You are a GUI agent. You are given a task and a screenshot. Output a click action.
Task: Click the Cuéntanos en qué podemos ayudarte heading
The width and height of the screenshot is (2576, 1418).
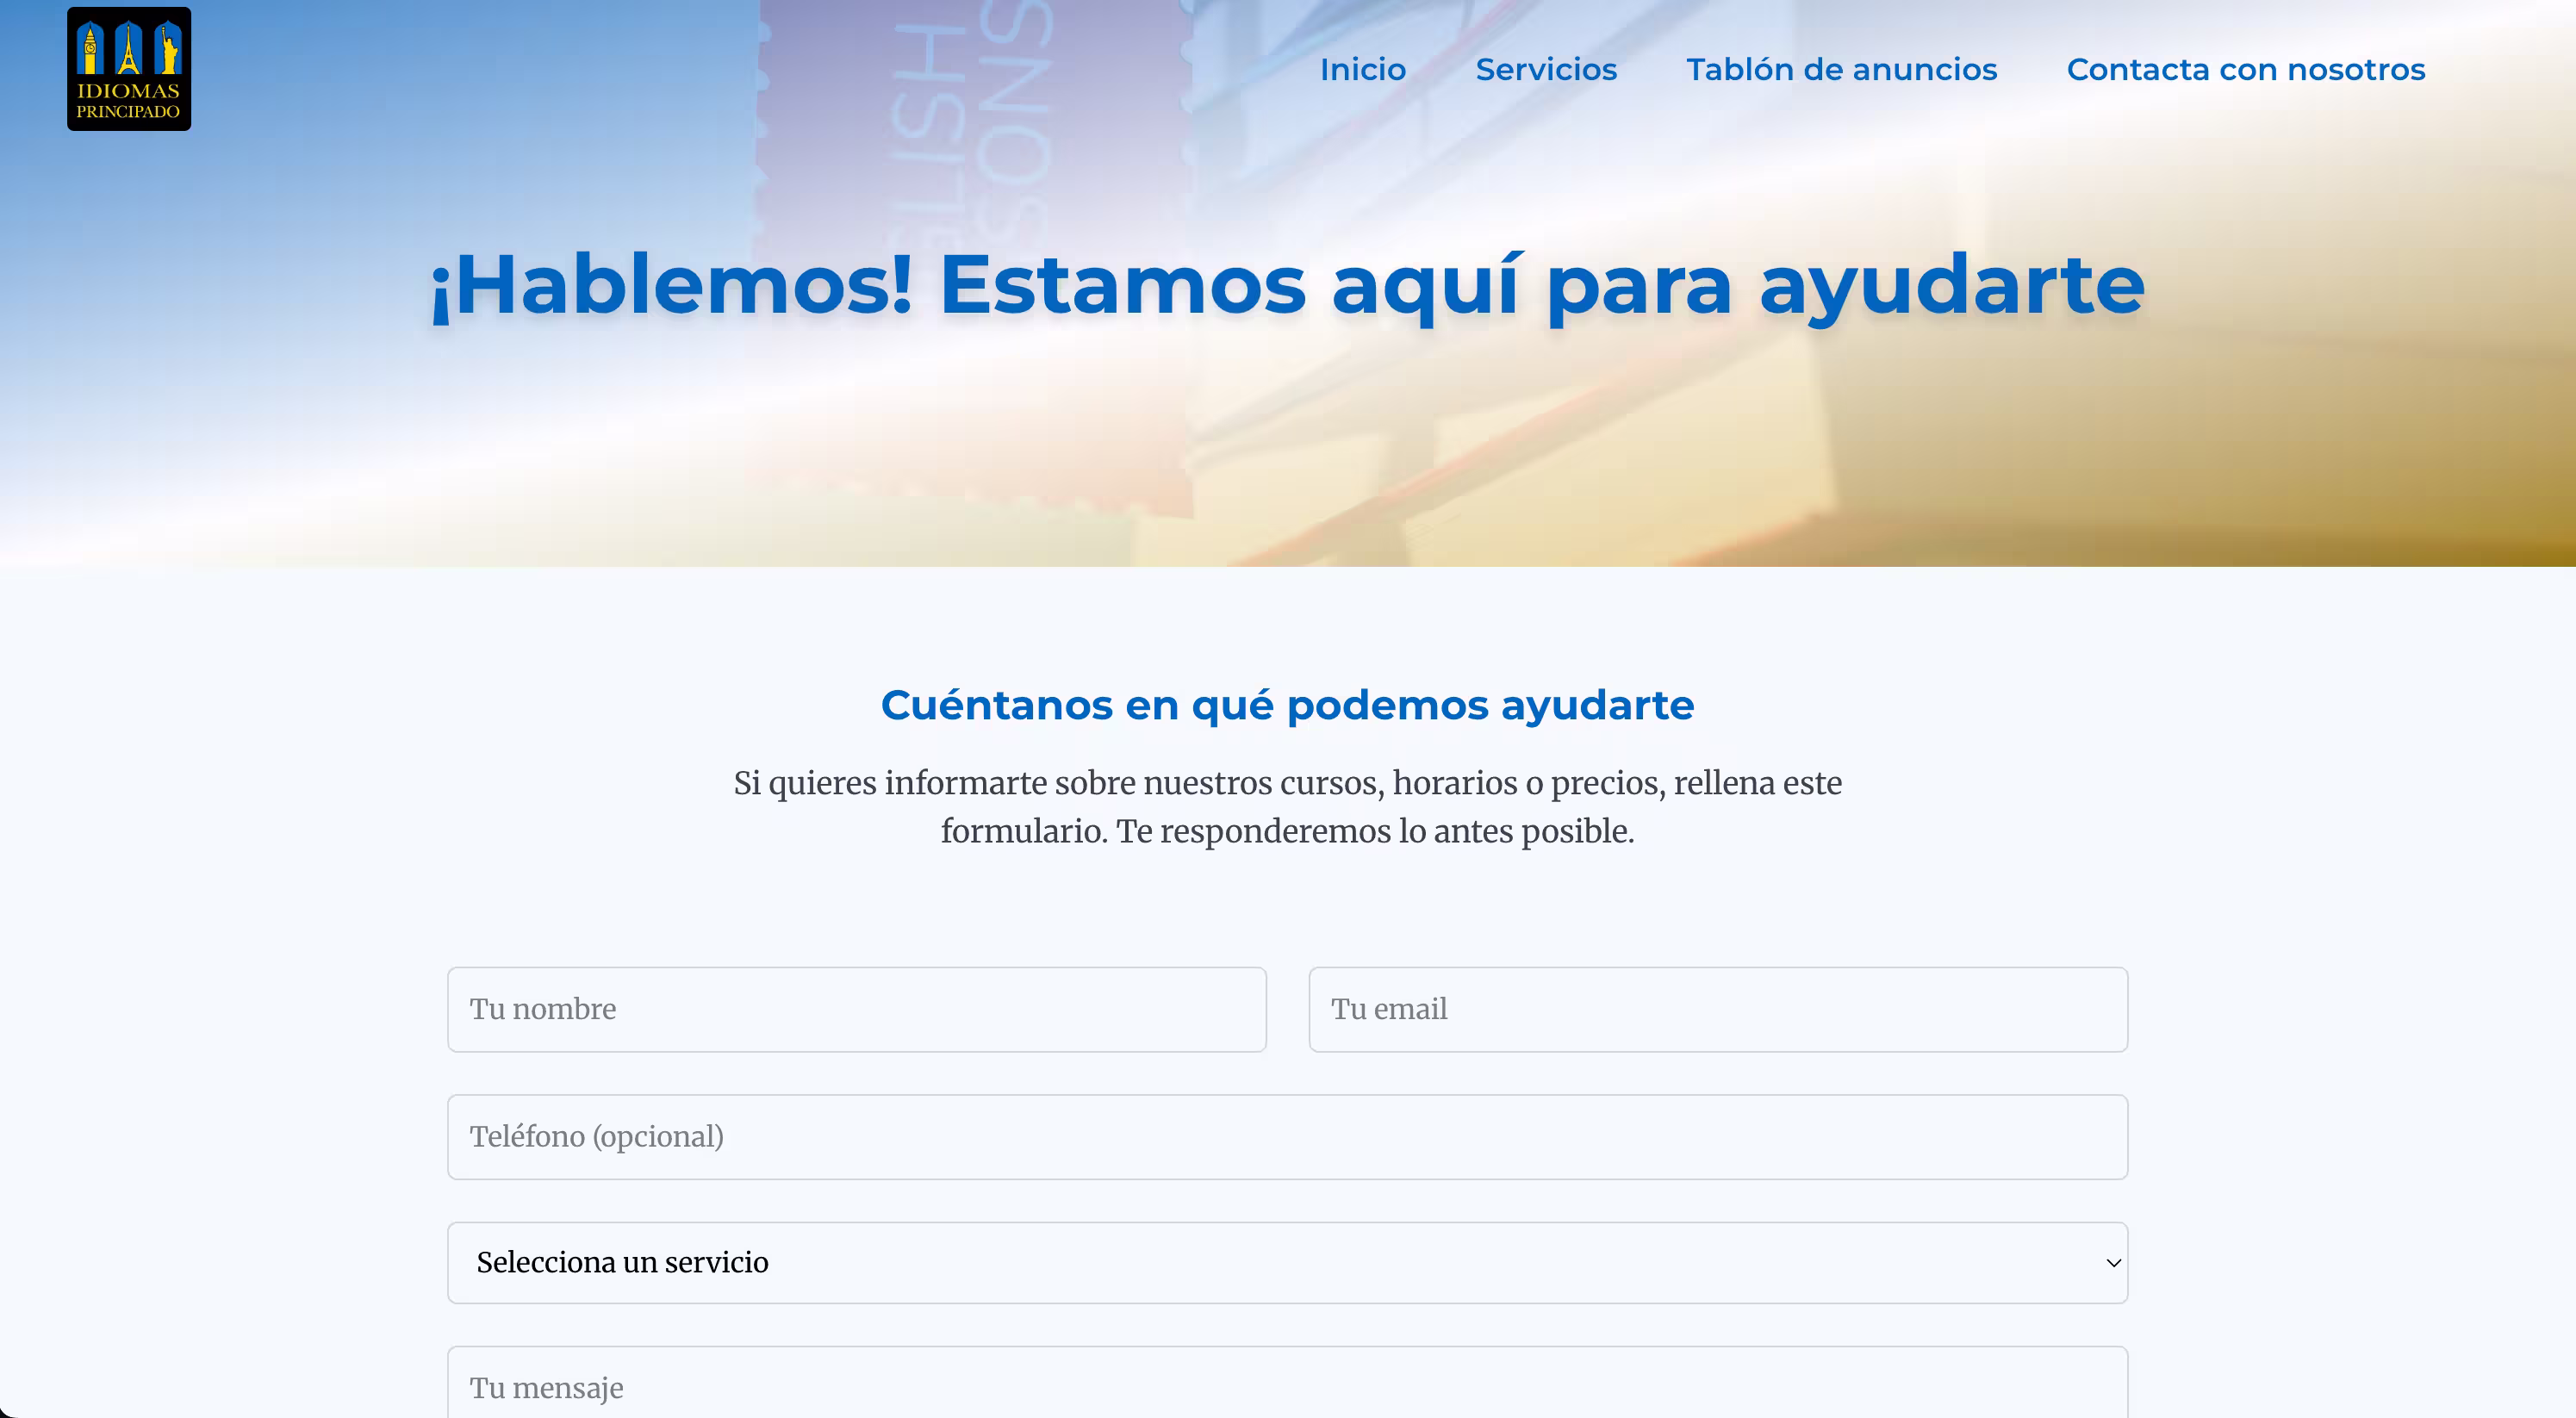tap(1287, 705)
